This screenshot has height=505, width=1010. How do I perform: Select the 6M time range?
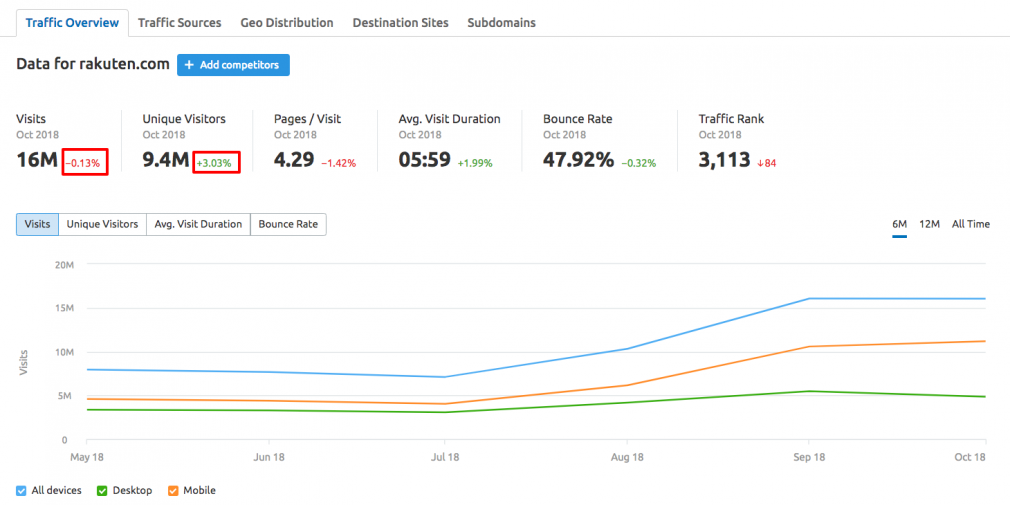pos(900,224)
